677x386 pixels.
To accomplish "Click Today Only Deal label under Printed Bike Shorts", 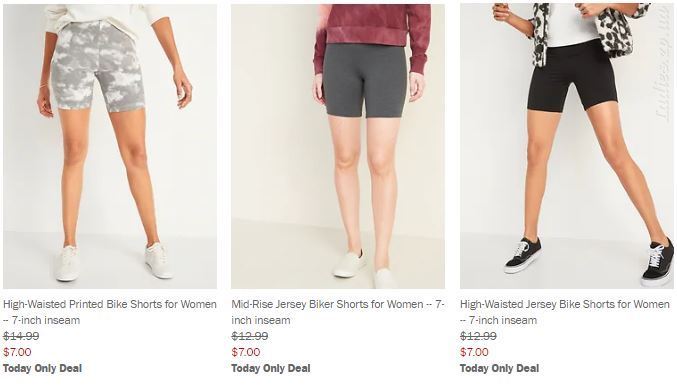I will (x=42, y=368).
